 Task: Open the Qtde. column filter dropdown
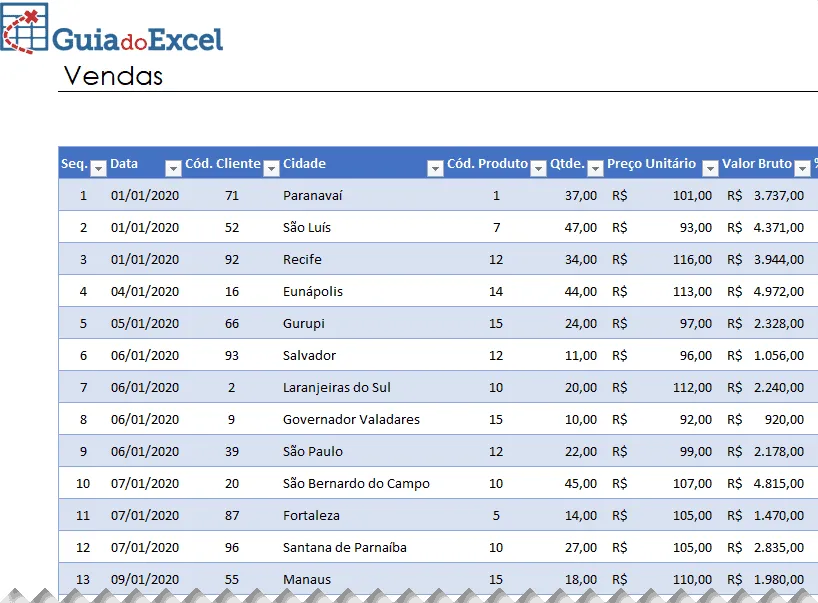(595, 168)
